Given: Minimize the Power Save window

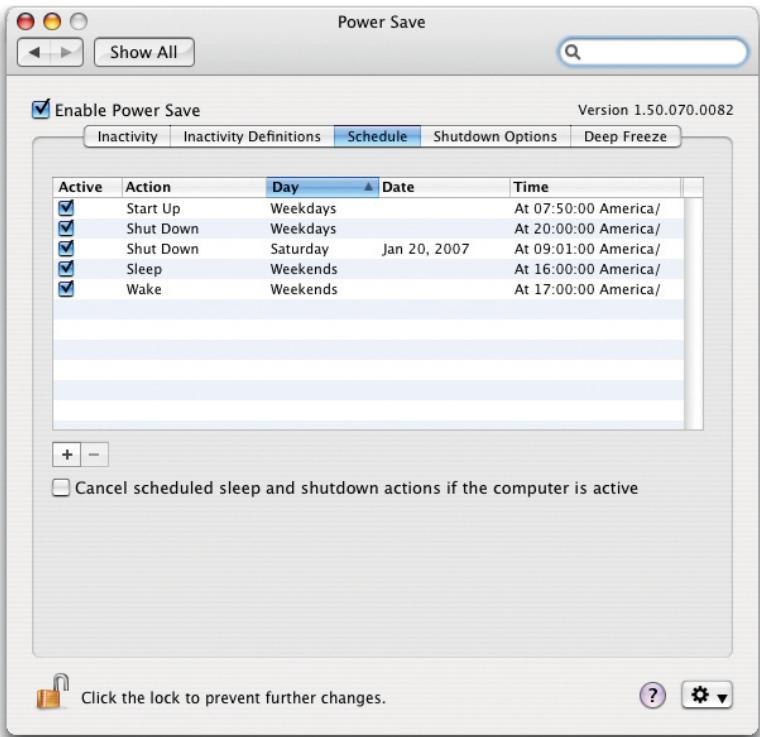Looking at the screenshot, I should 52,21.
